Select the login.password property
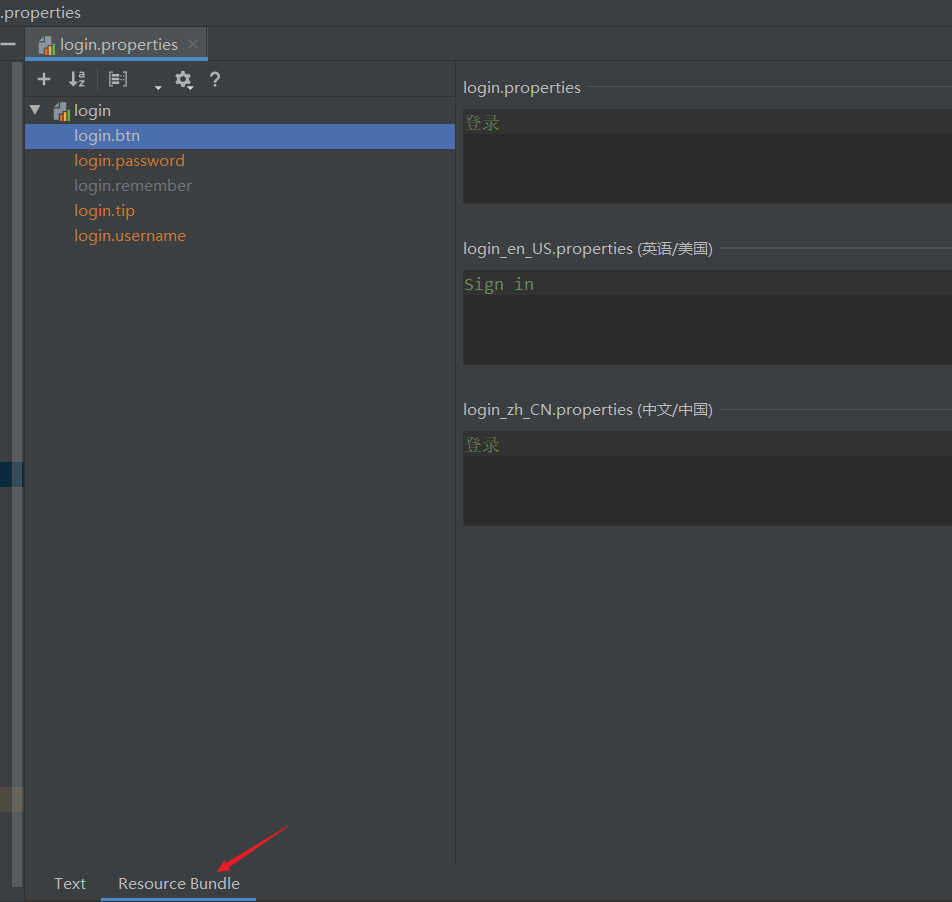Viewport: 952px width, 902px height. (x=129, y=160)
